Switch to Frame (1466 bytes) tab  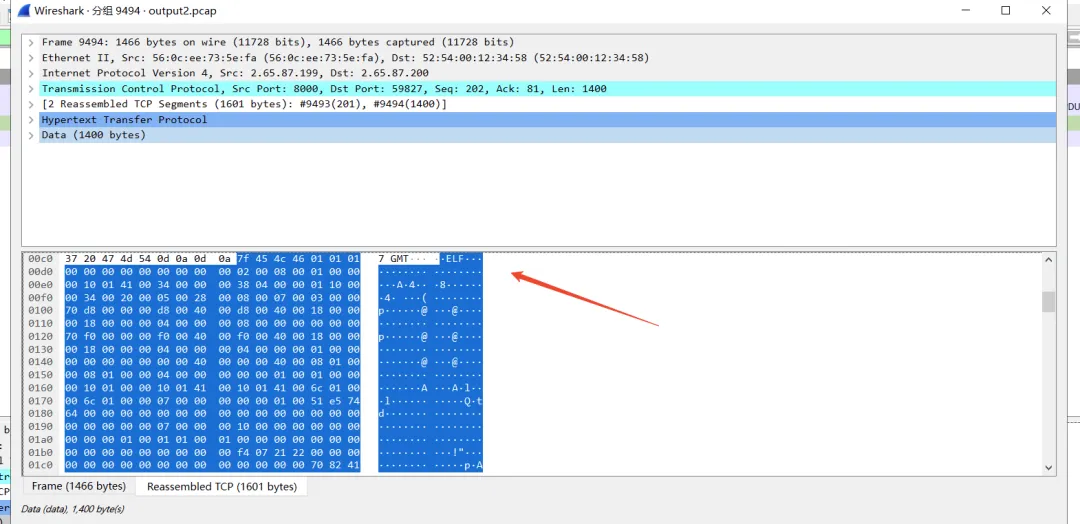coord(79,486)
